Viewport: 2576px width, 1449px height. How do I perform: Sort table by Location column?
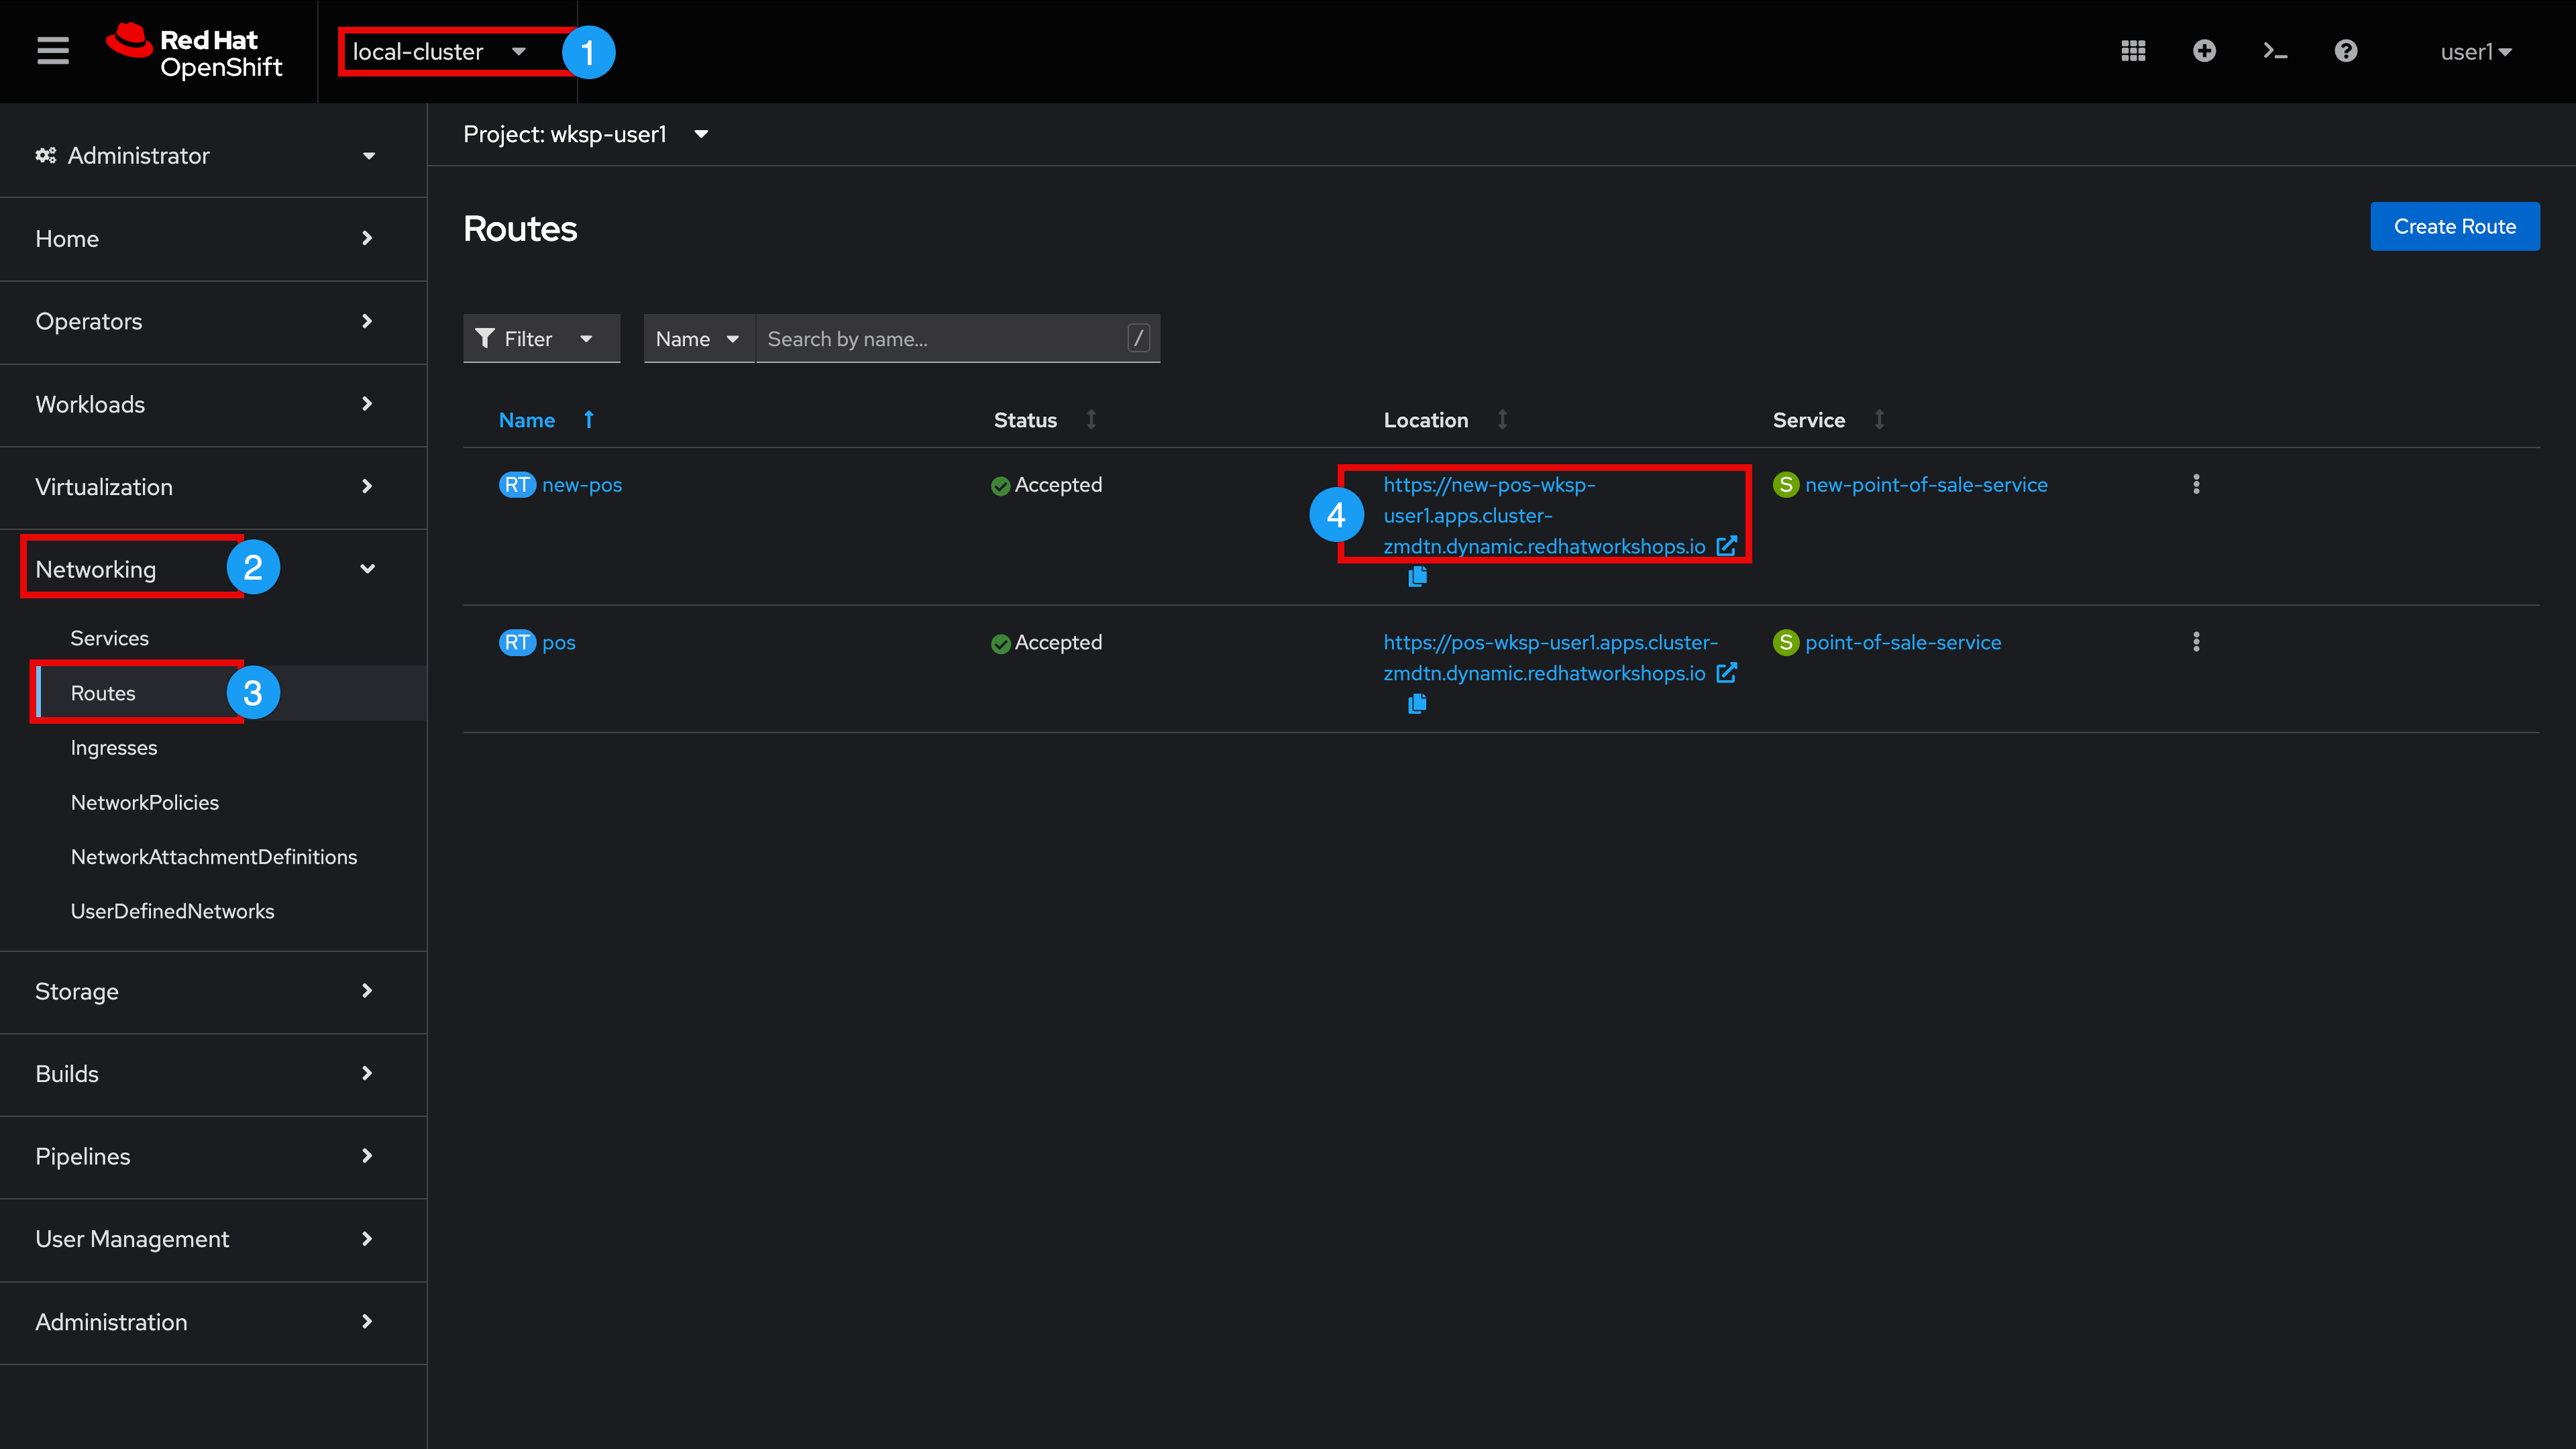point(1502,420)
